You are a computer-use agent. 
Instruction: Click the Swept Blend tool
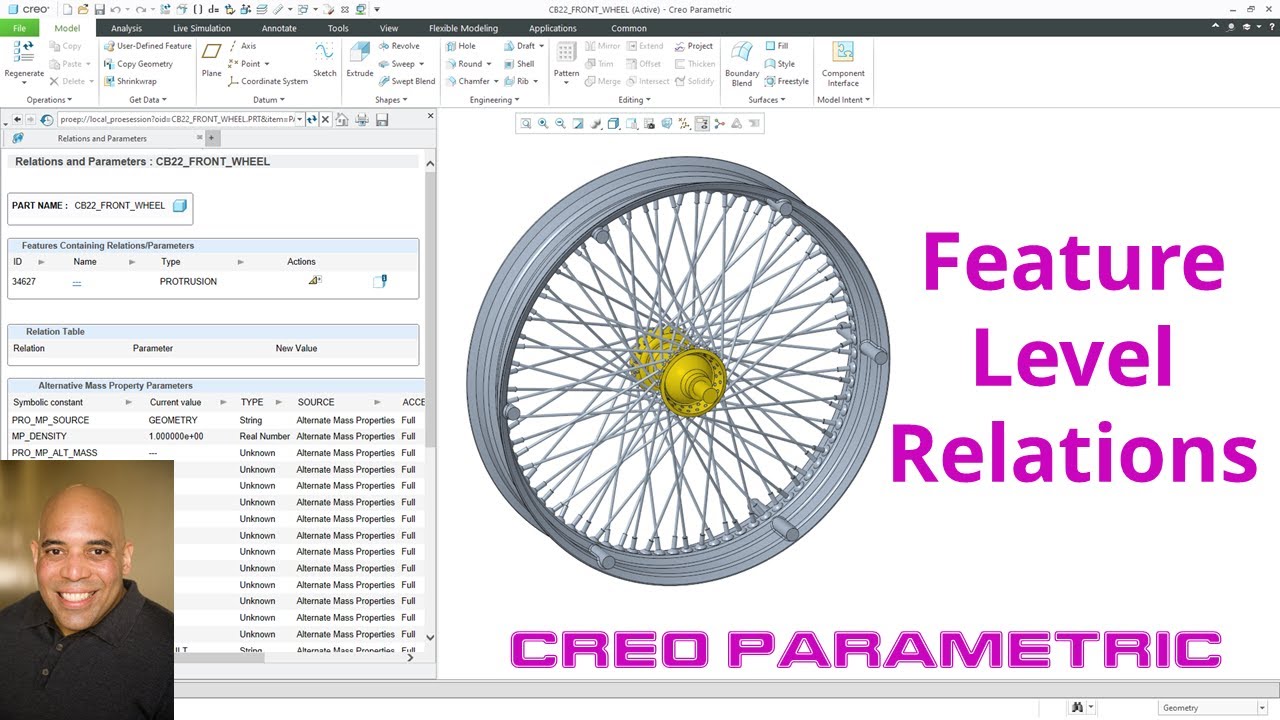(x=406, y=82)
